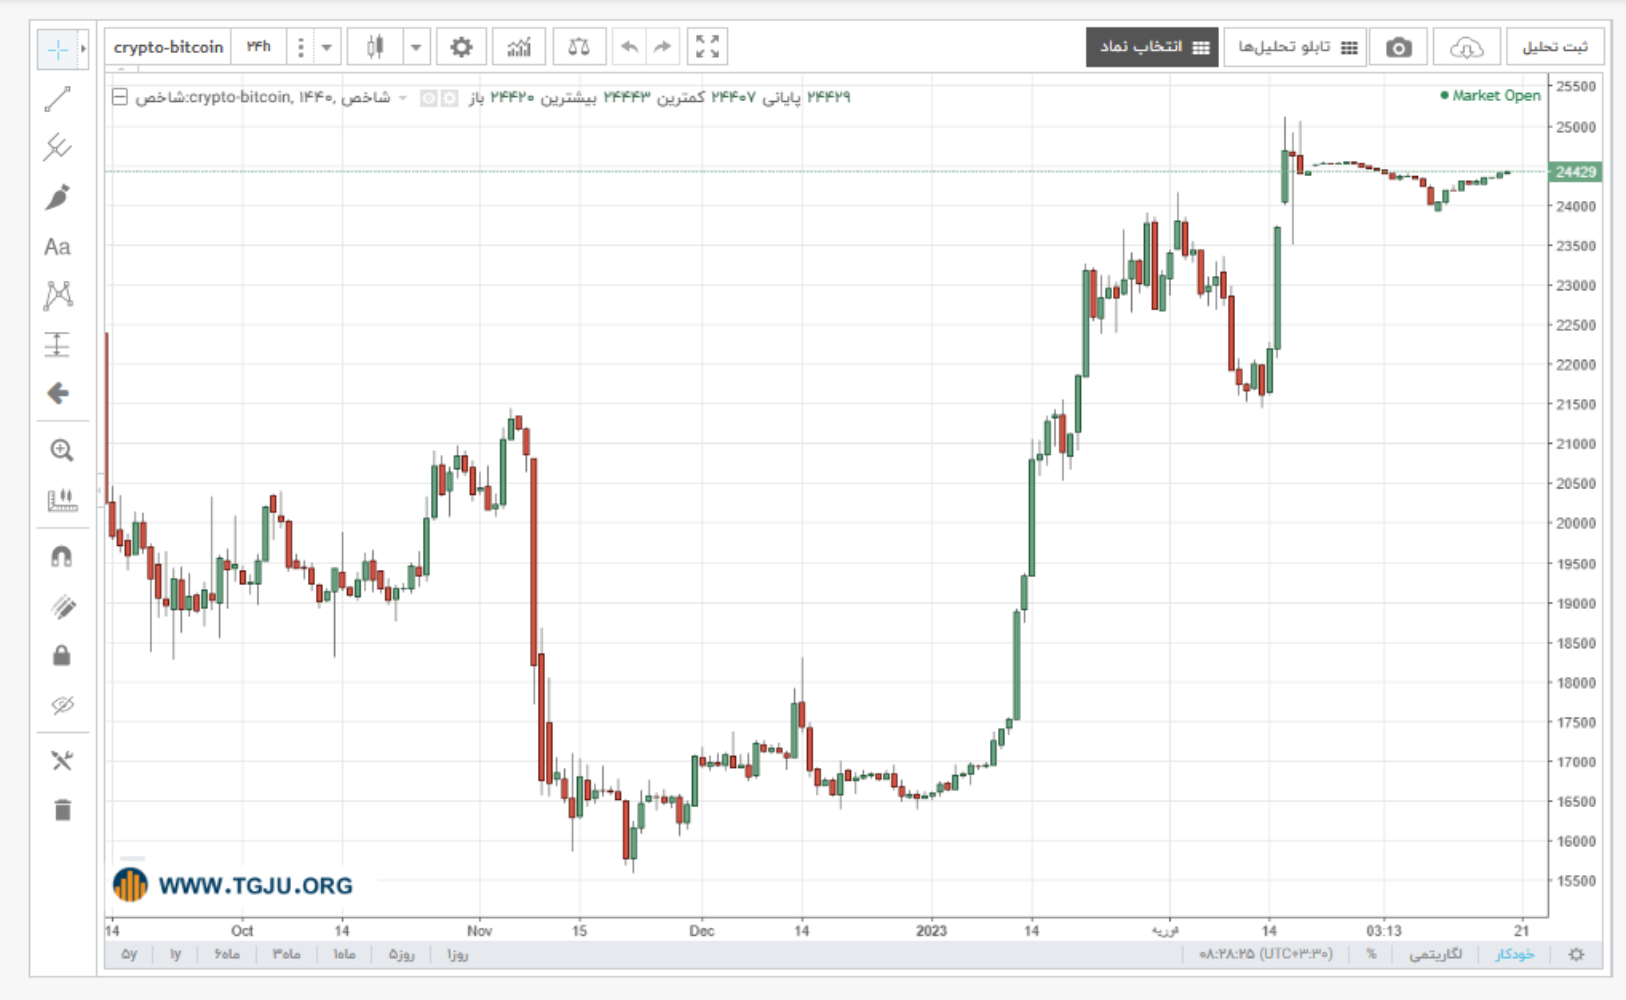This screenshot has height=1000, width=1626.
Task: Open the candle chart style dropdown arrow
Action: pyautogui.click(x=416, y=47)
